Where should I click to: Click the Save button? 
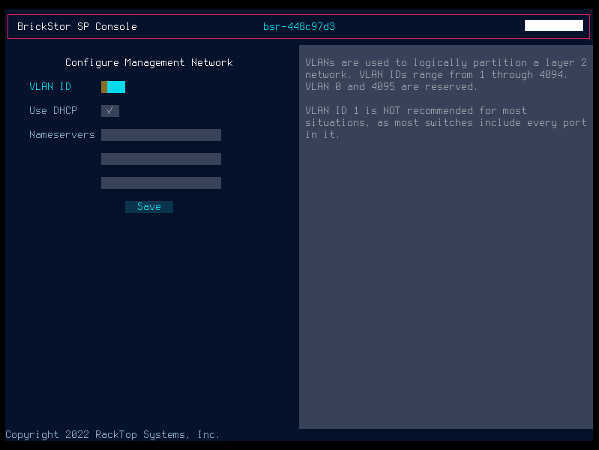pos(149,207)
